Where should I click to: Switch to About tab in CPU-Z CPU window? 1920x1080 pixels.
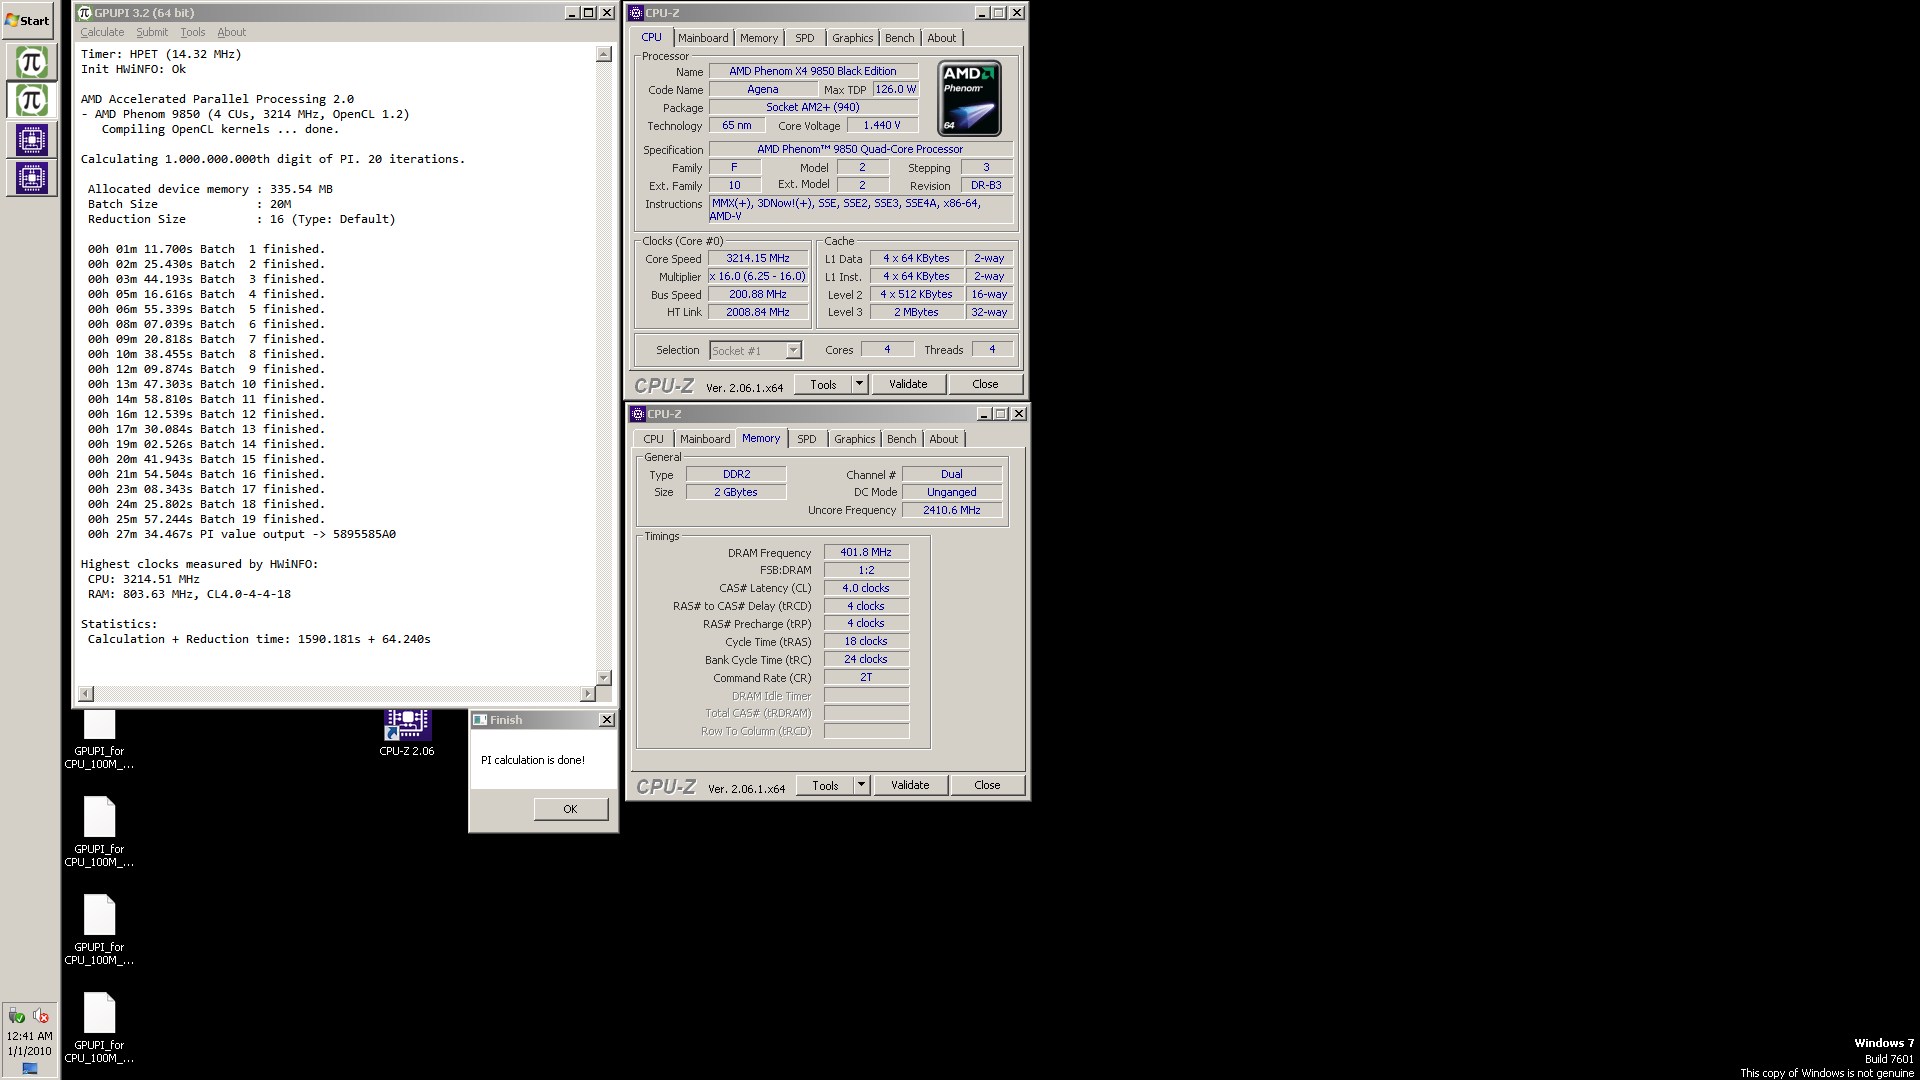[942, 38]
